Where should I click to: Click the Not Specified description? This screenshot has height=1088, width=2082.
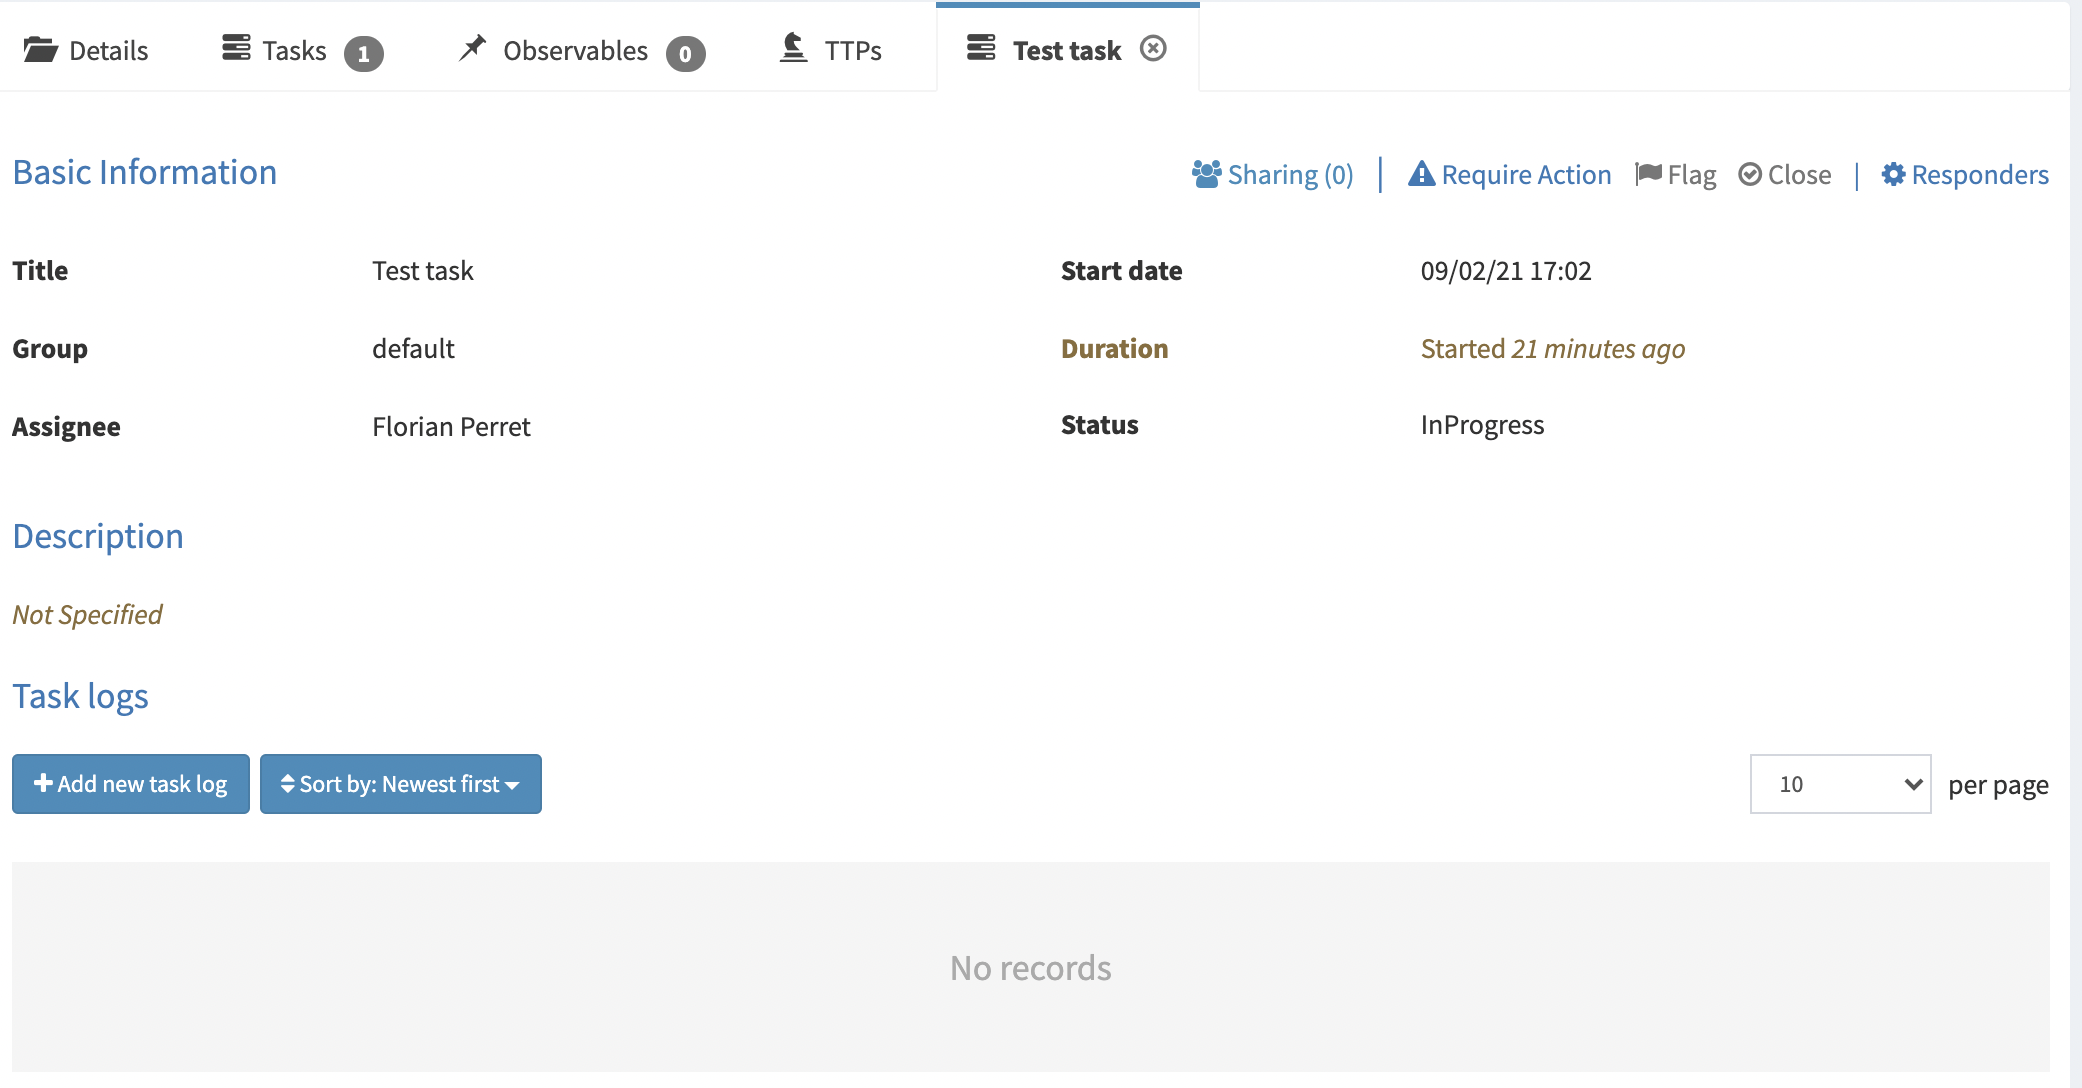point(87,615)
